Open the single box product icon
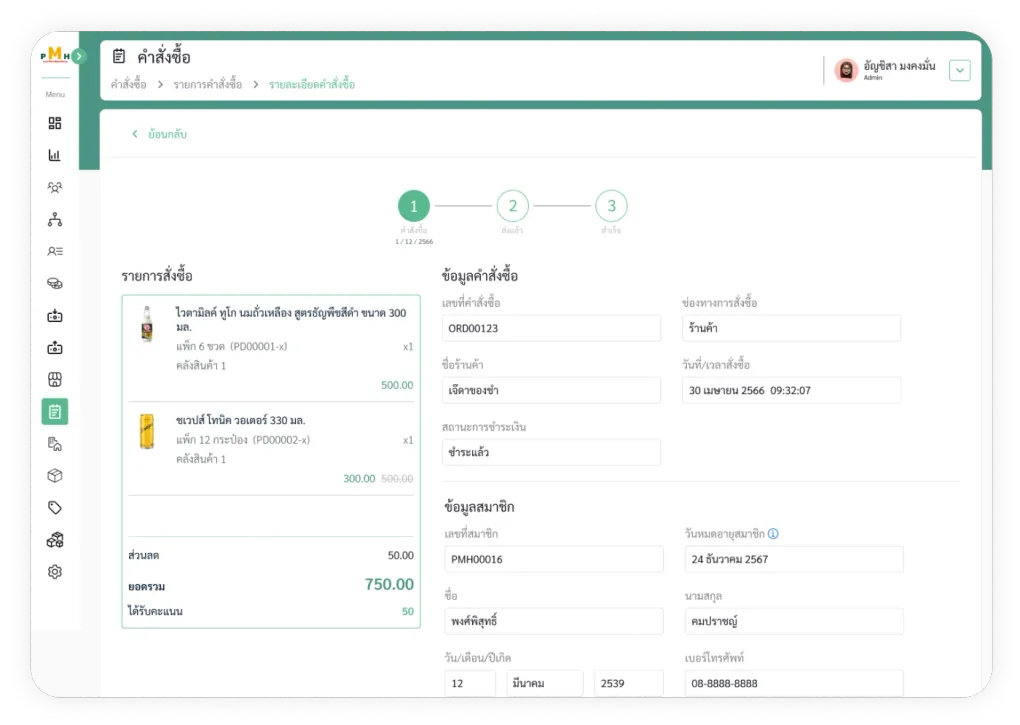The width and height of the screenshot is (1020, 725). (55, 475)
